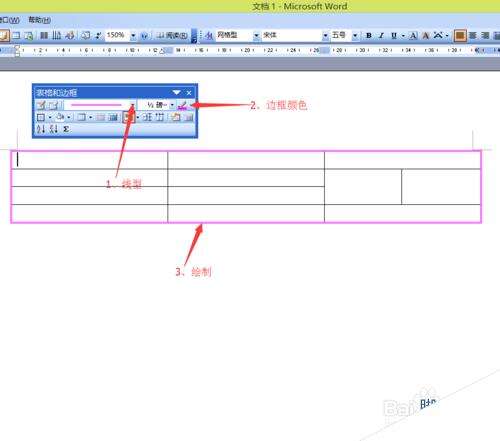Click the AutoSum sigma icon
Image resolution: width=500 pixels, height=441 pixels.
tap(66, 129)
